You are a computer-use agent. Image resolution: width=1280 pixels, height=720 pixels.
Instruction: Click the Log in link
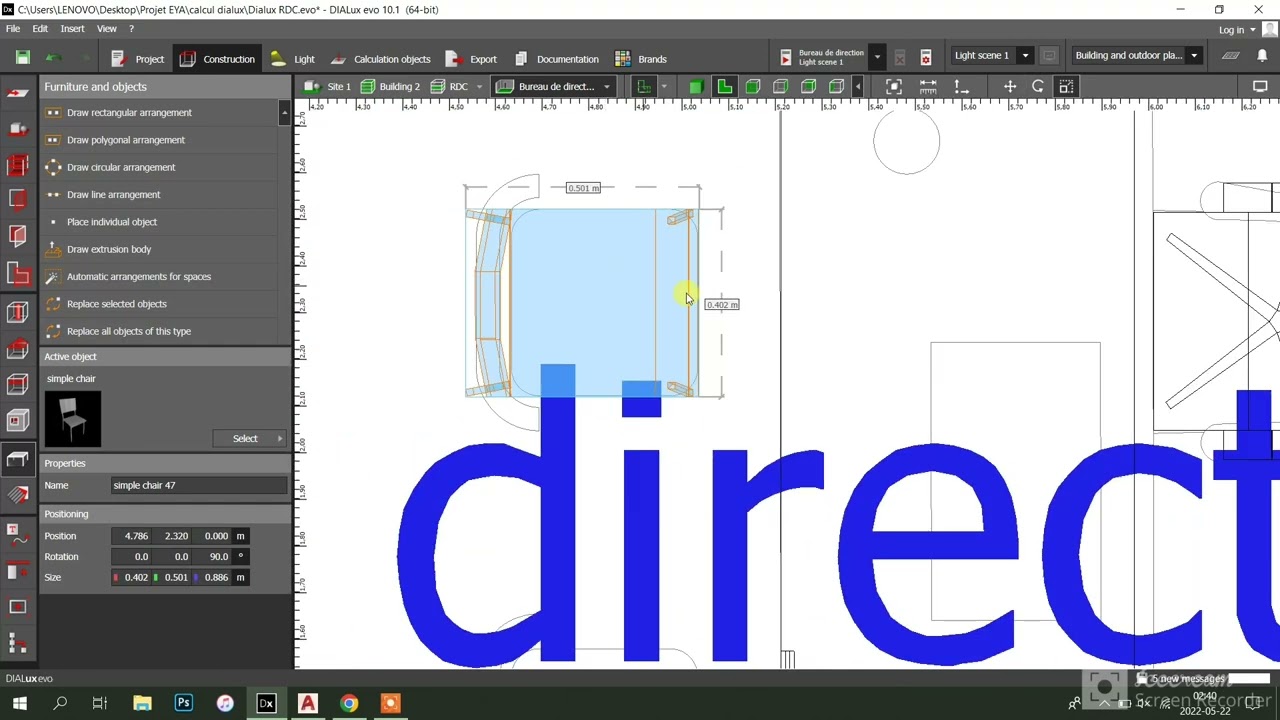click(x=1231, y=30)
